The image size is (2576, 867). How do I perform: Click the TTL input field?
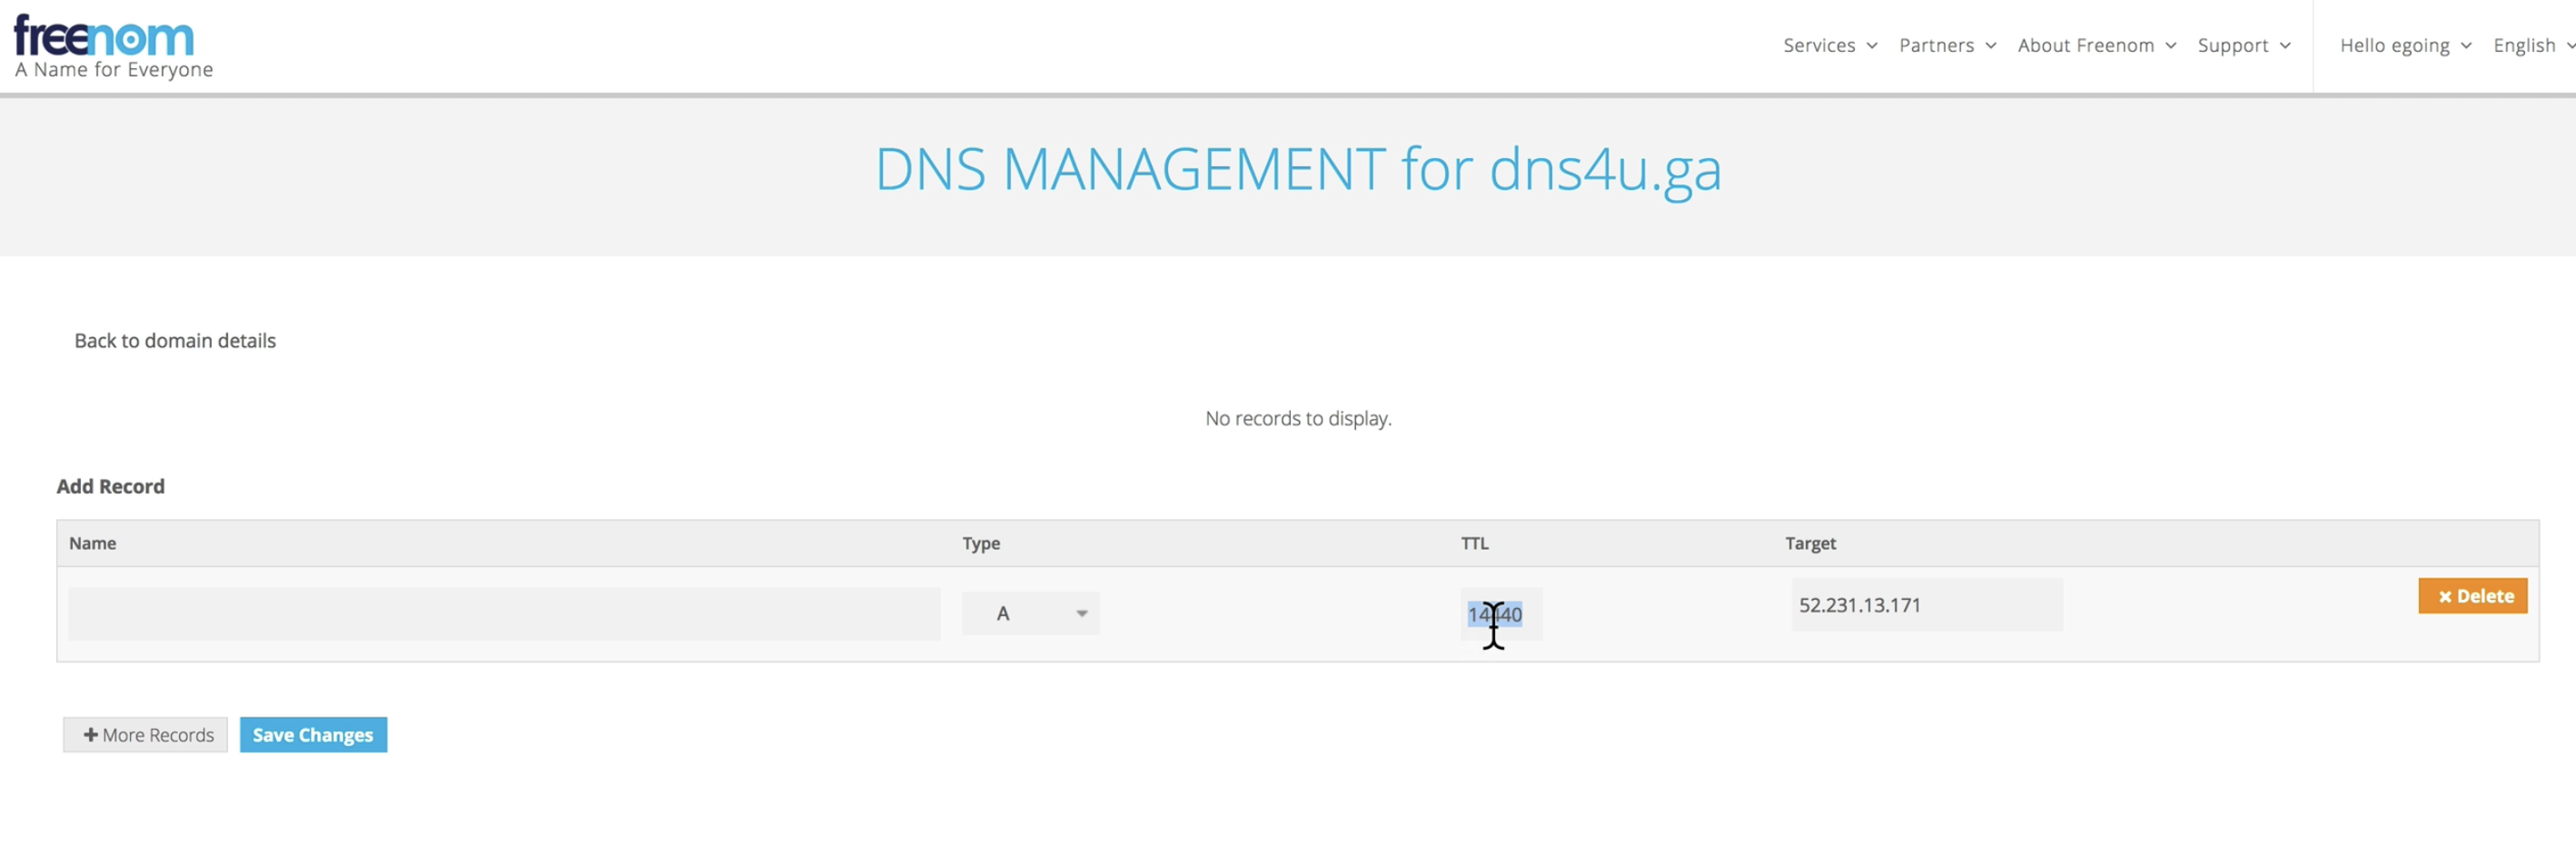[x=1501, y=614]
